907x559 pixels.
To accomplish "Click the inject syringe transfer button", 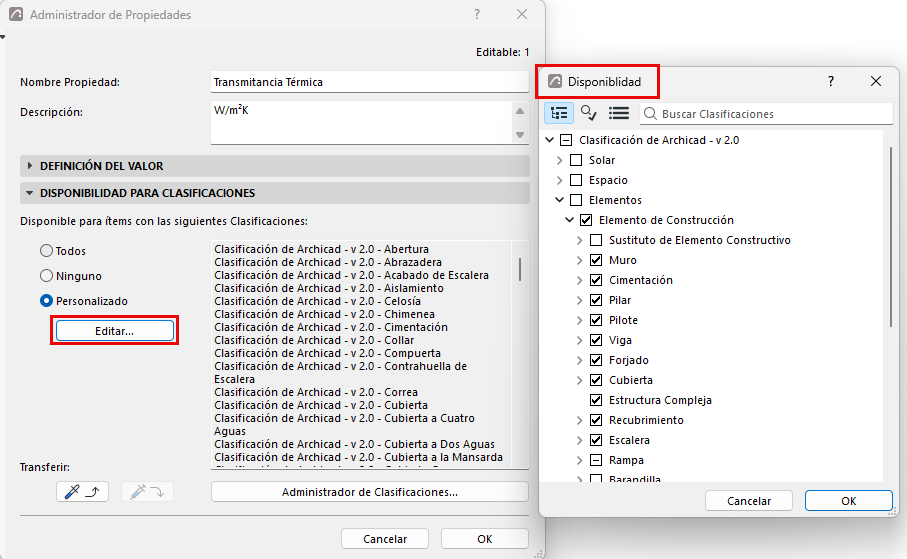I will click(x=147, y=492).
